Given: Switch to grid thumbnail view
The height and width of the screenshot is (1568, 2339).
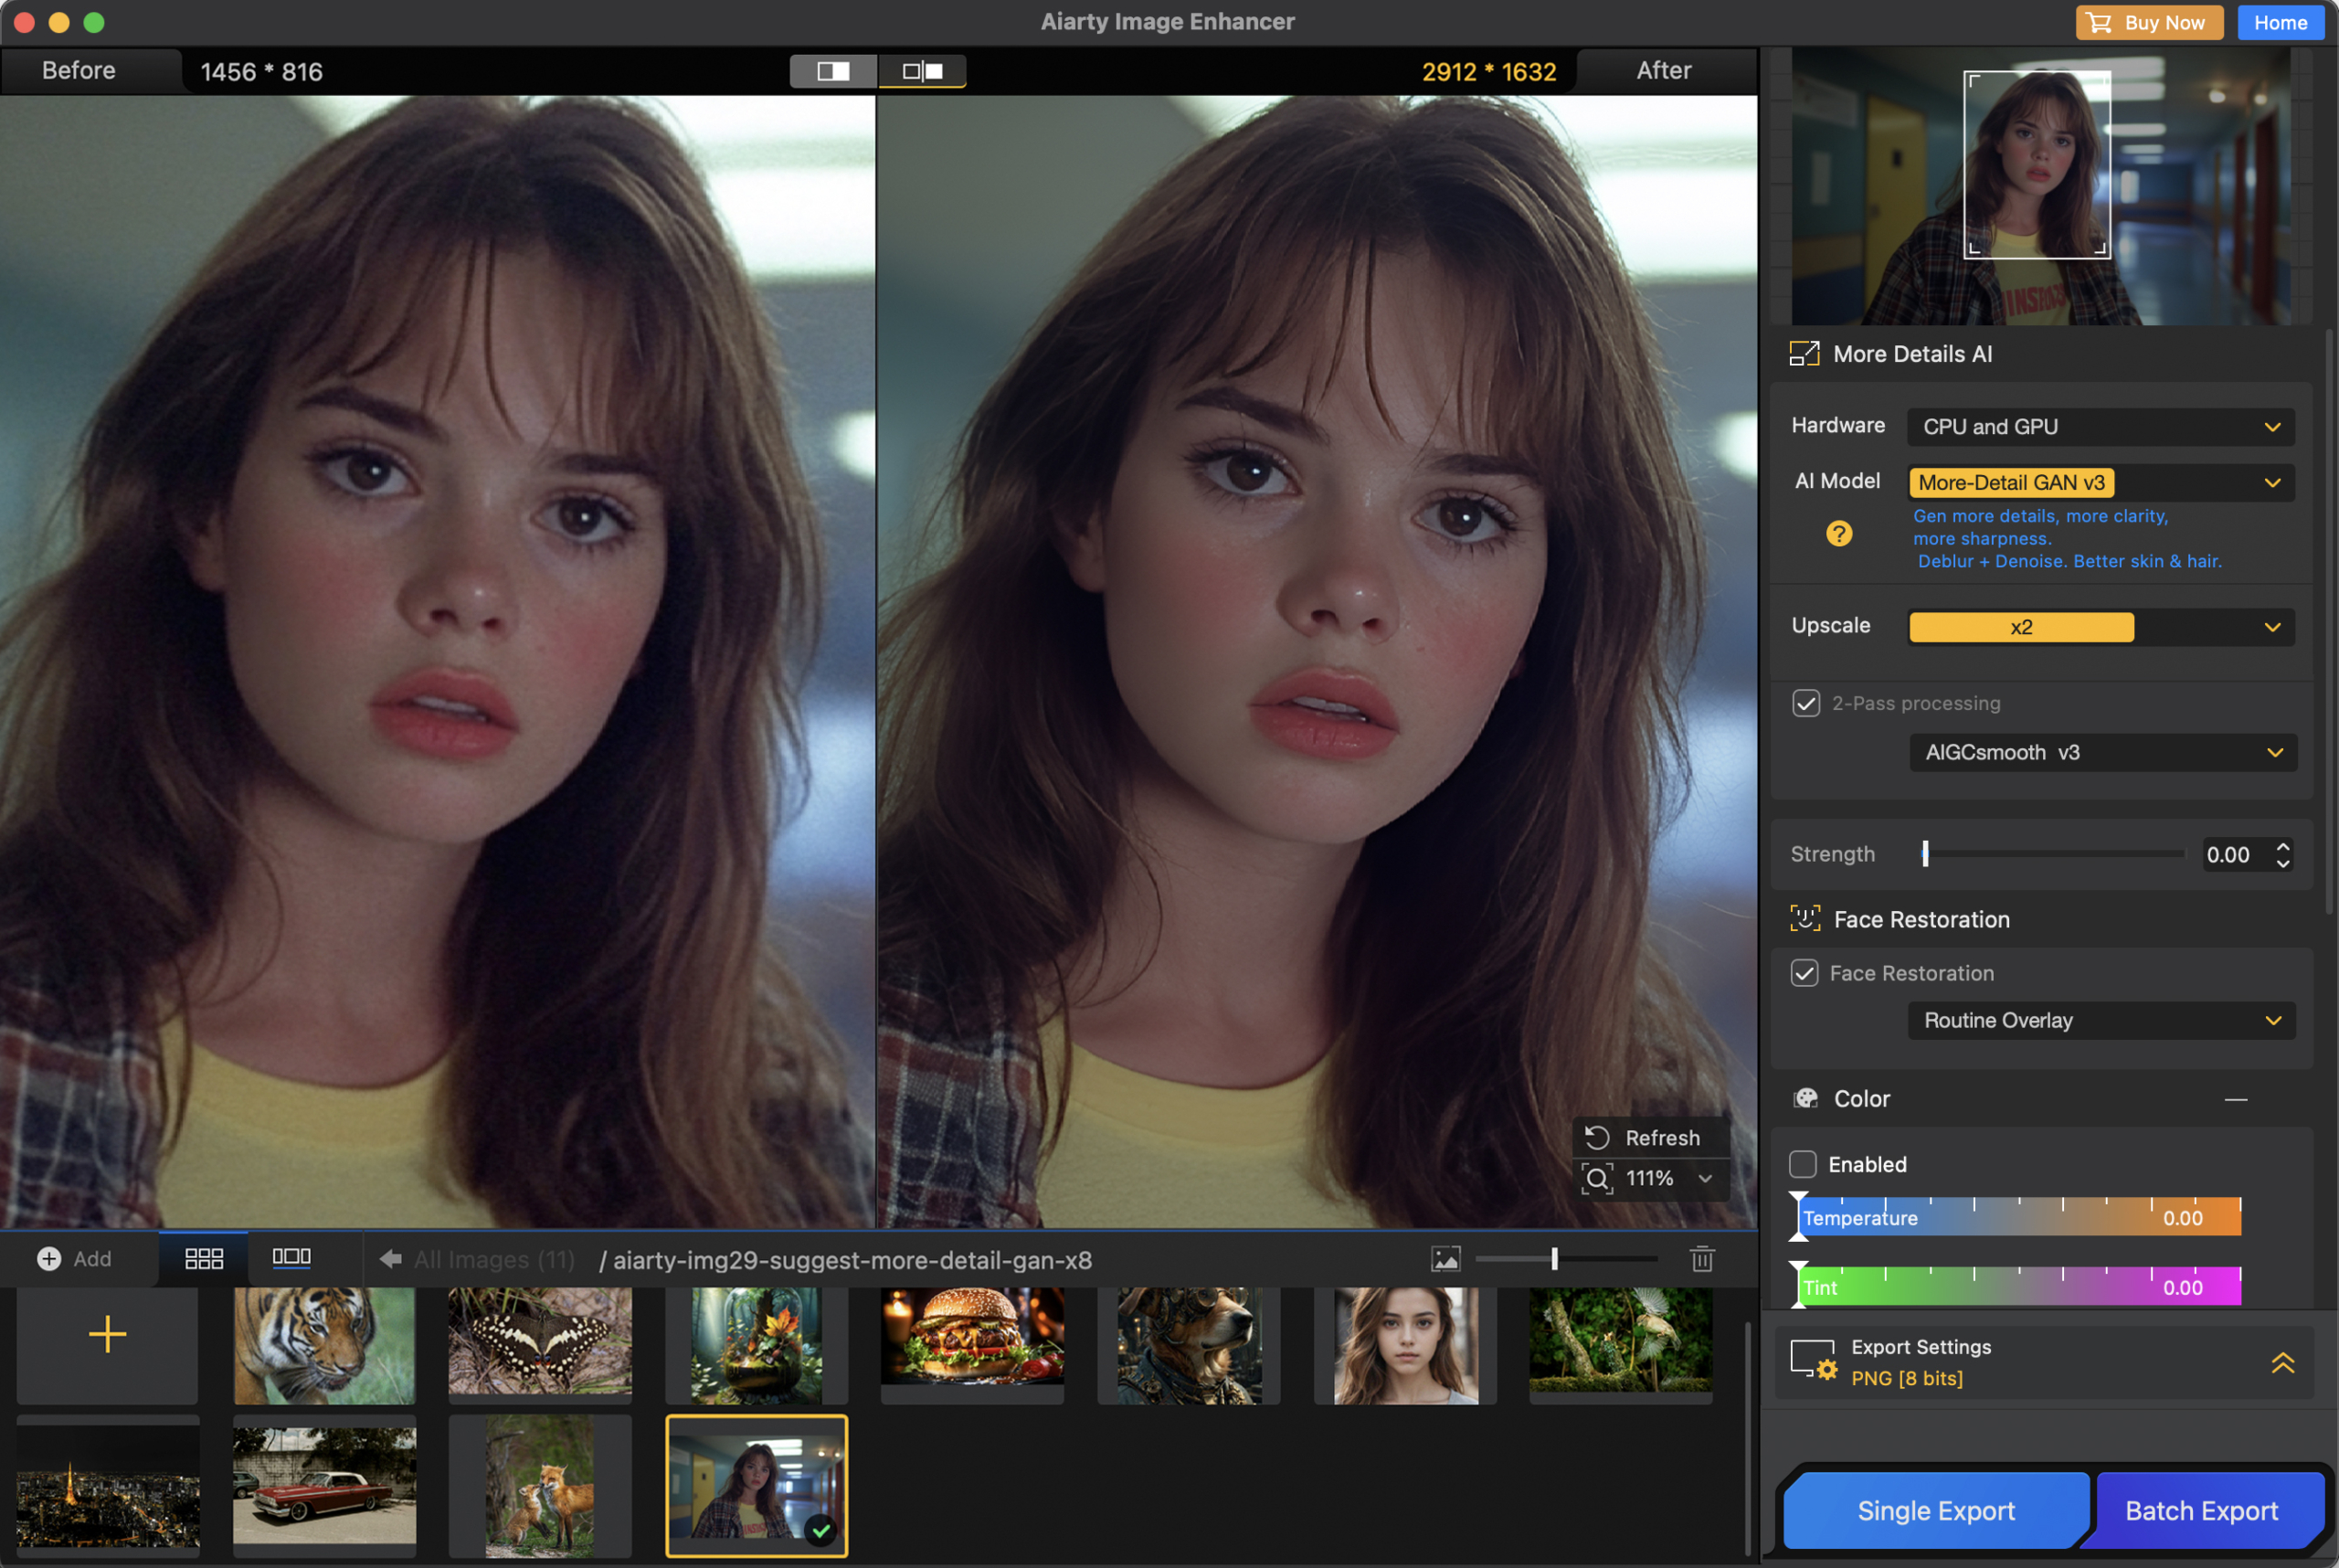Looking at the screenshot, I should pos(203,1257).
